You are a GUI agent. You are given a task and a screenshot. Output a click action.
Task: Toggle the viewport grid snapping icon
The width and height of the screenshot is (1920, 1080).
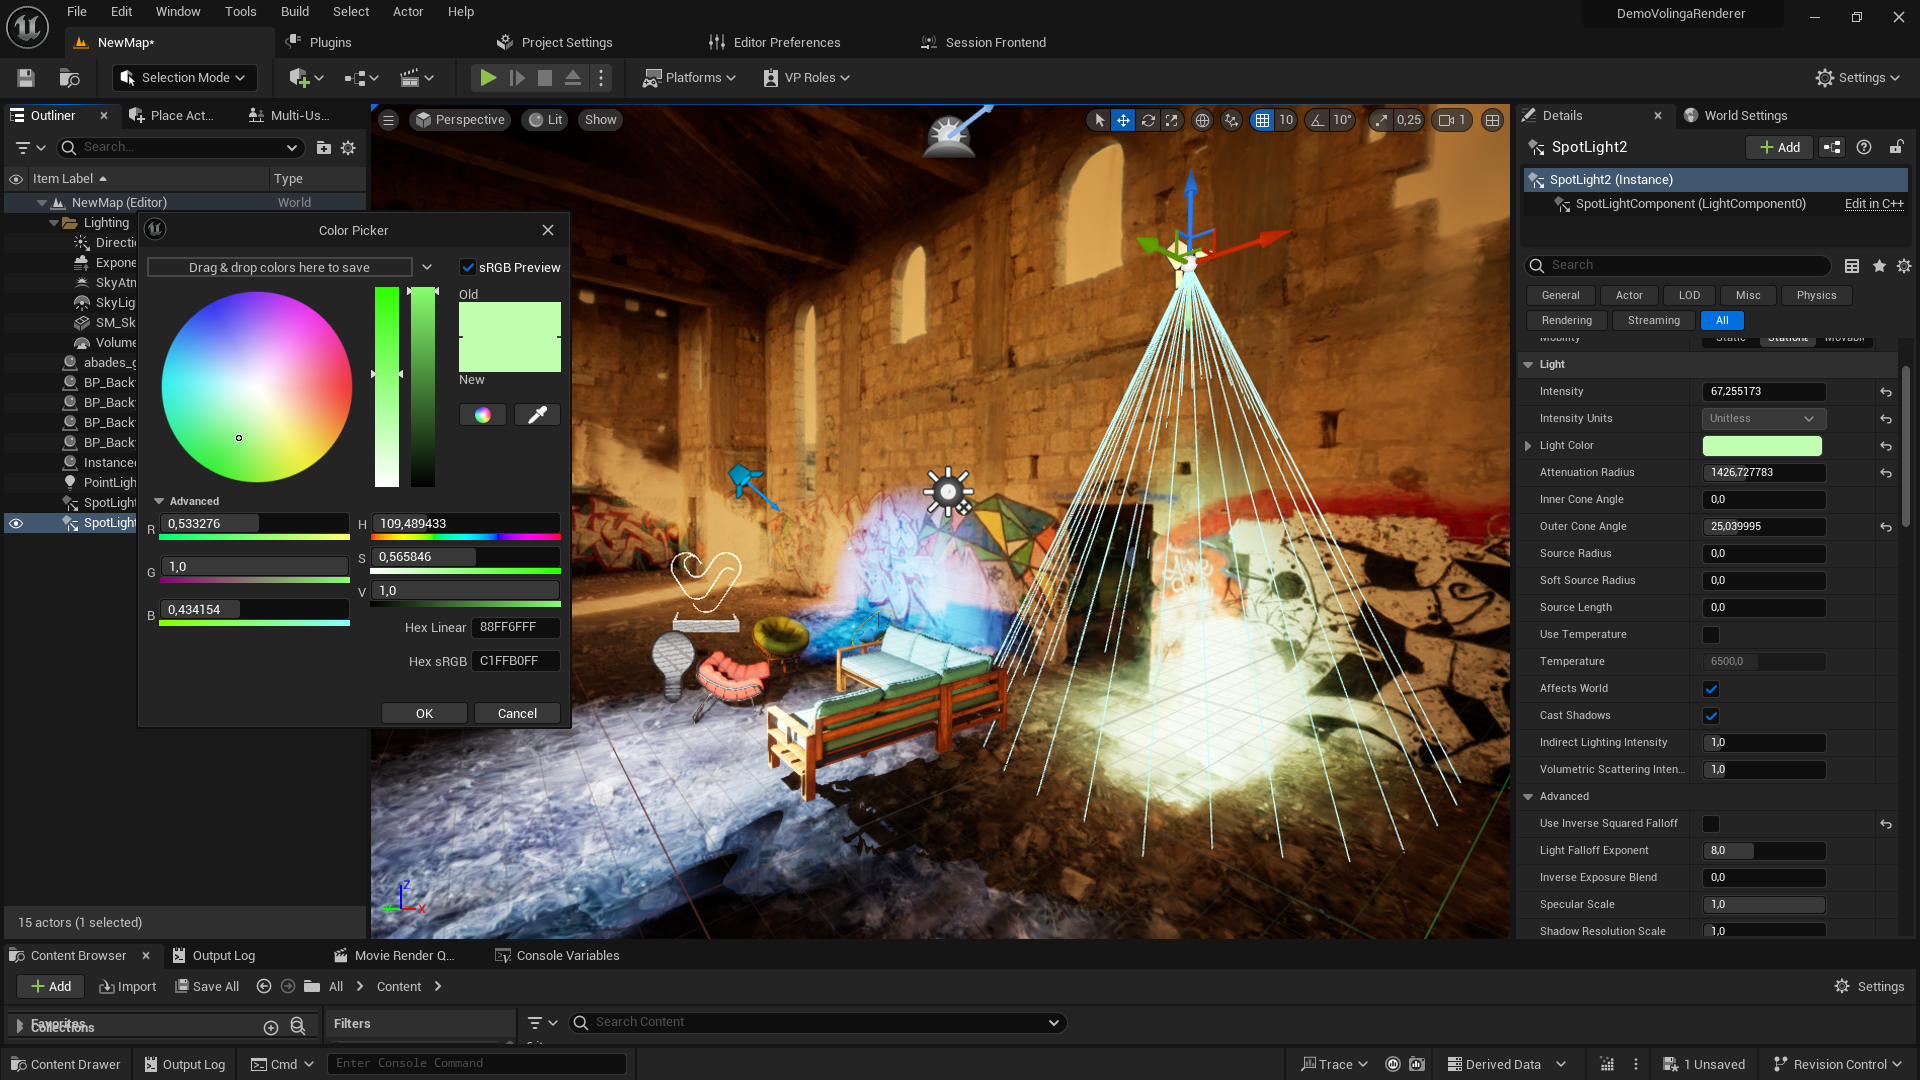pyautogui.click(x=1262, y=120)
